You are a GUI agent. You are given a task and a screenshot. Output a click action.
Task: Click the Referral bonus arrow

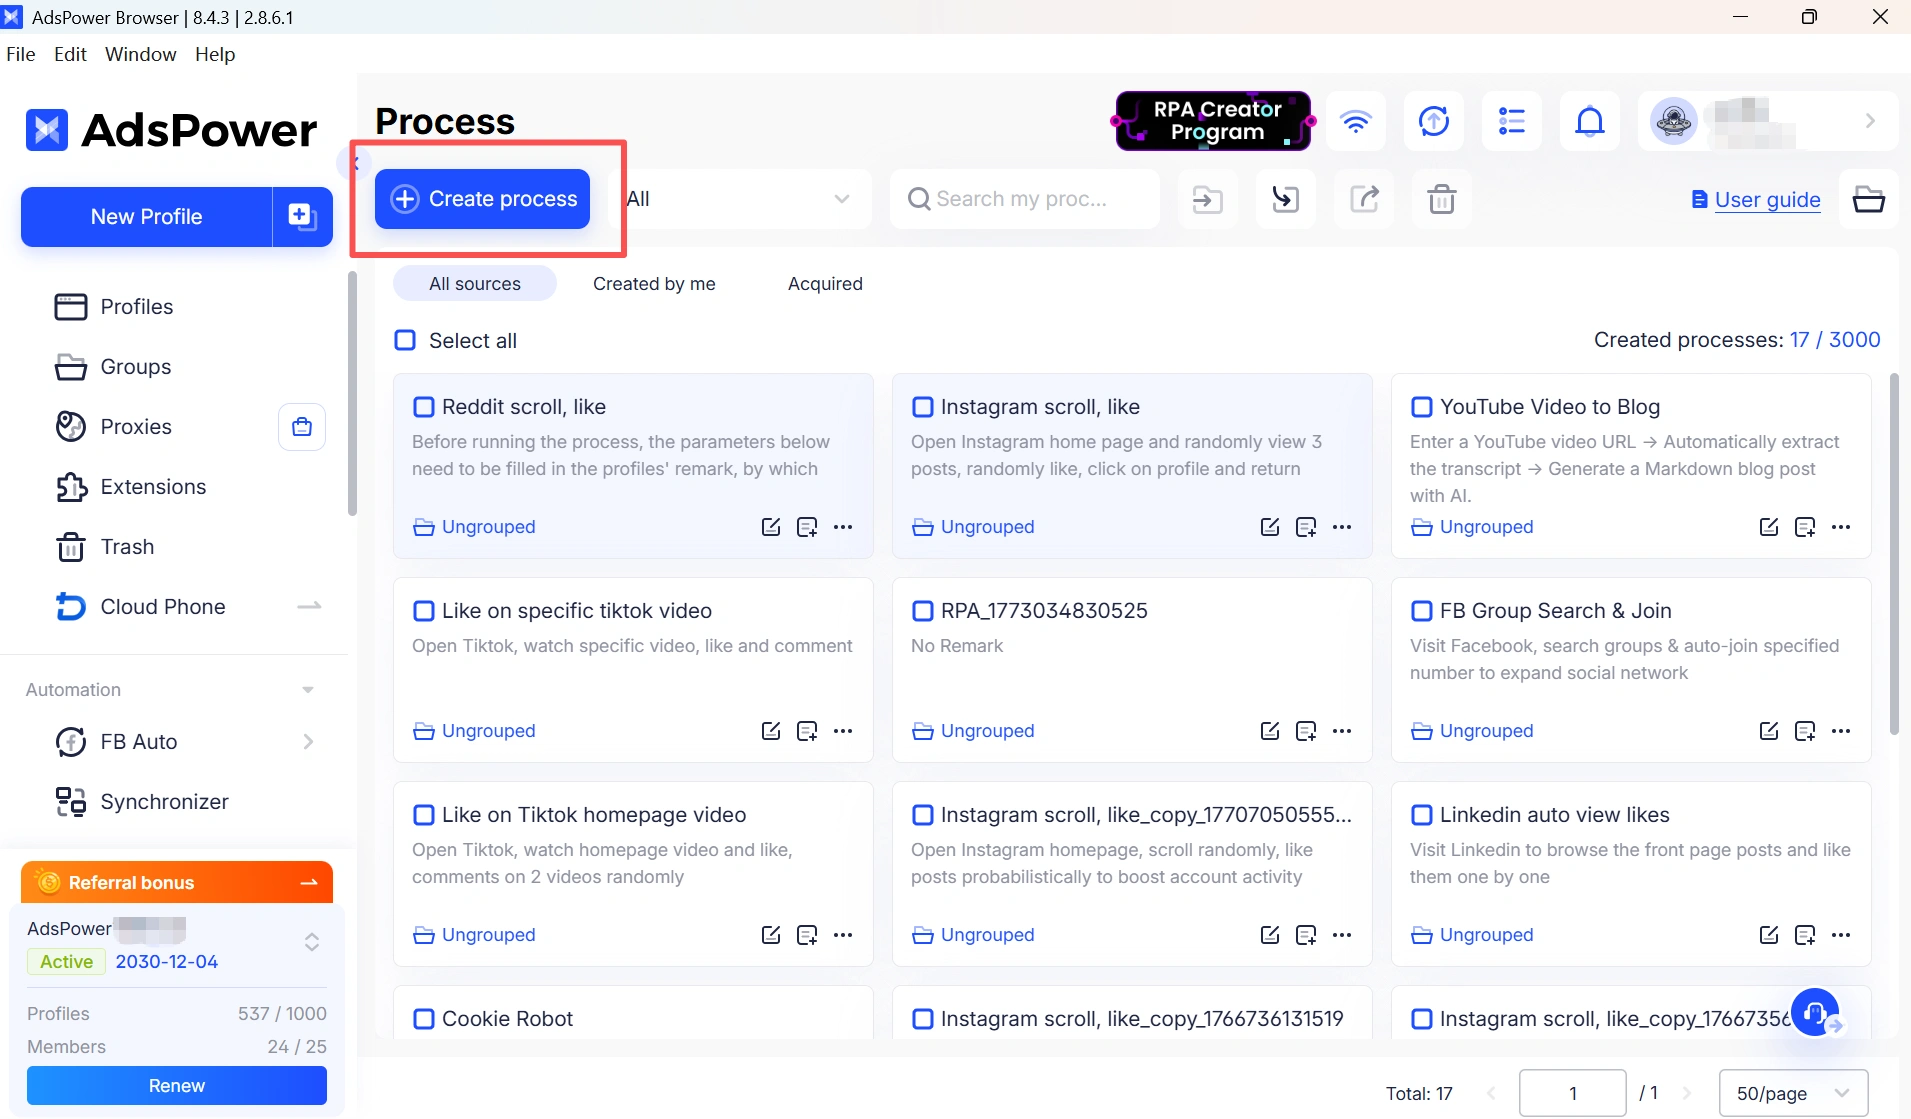pyautogui.click(x=309, y=882)
